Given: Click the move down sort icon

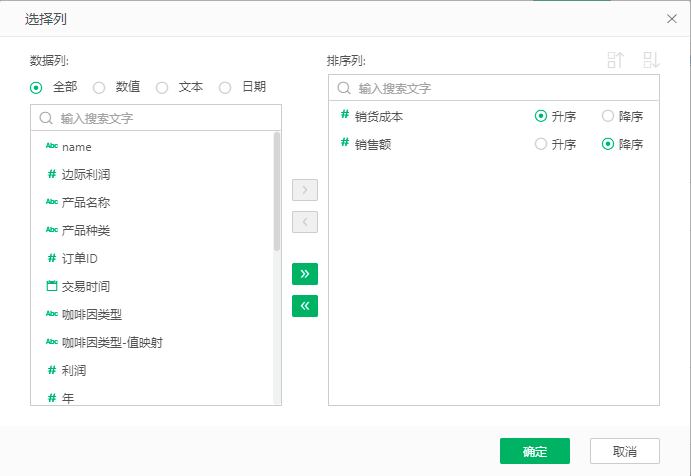Looking at the screenshot, I should click(651, 60).
